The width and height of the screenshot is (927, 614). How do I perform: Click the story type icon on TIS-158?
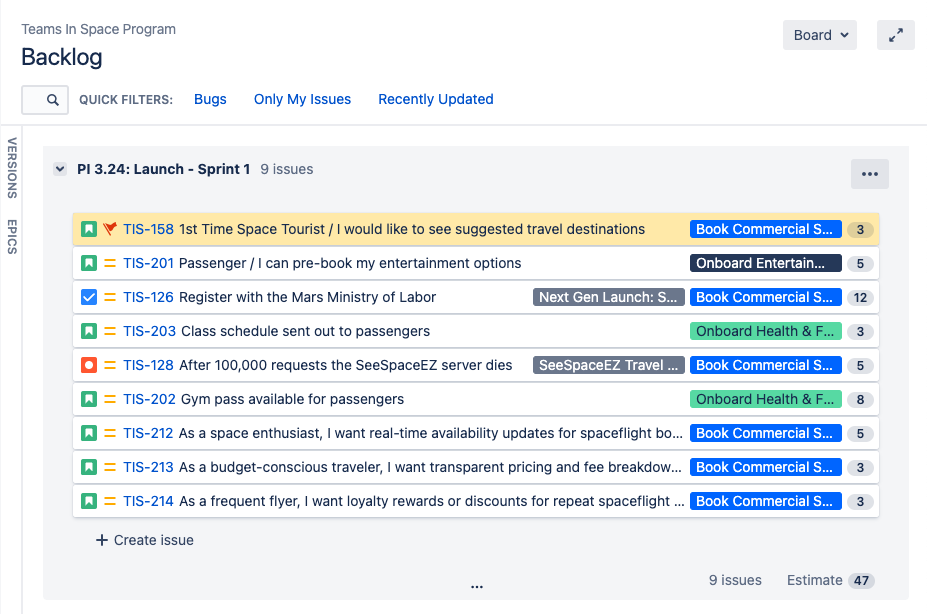88,229
